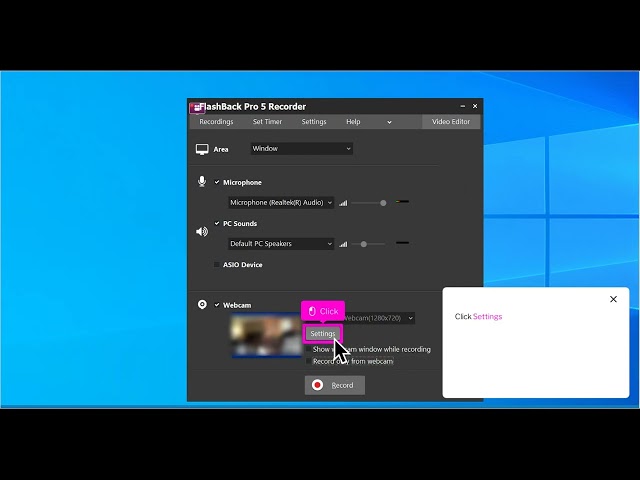The width and height of the screenshot is (640, 480).
Task: Click the webcam preview thumbnail
Action: (x=267, y=336)
